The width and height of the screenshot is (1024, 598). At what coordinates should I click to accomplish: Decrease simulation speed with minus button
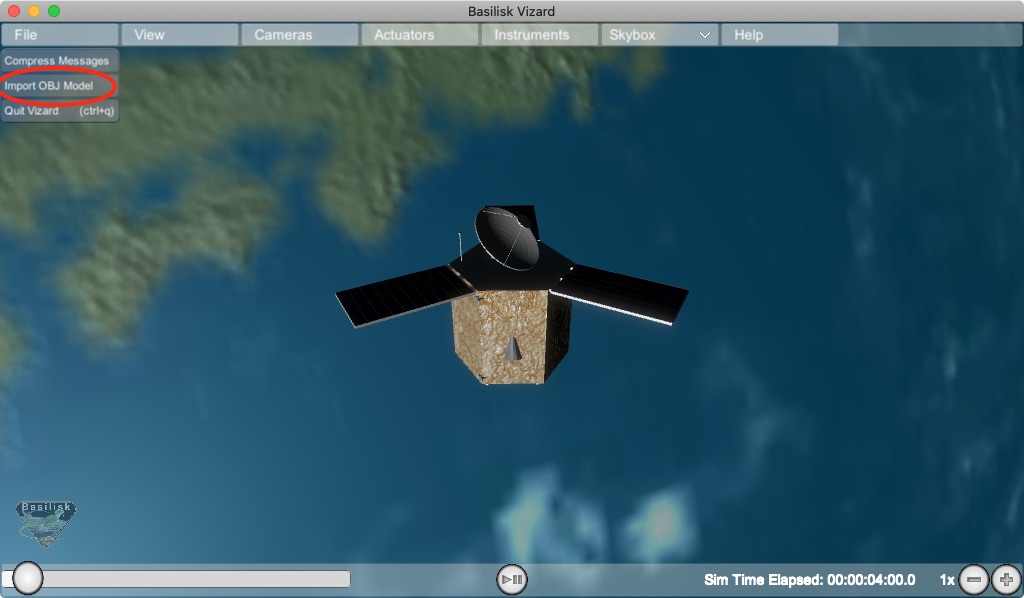[x=974, y=579]
